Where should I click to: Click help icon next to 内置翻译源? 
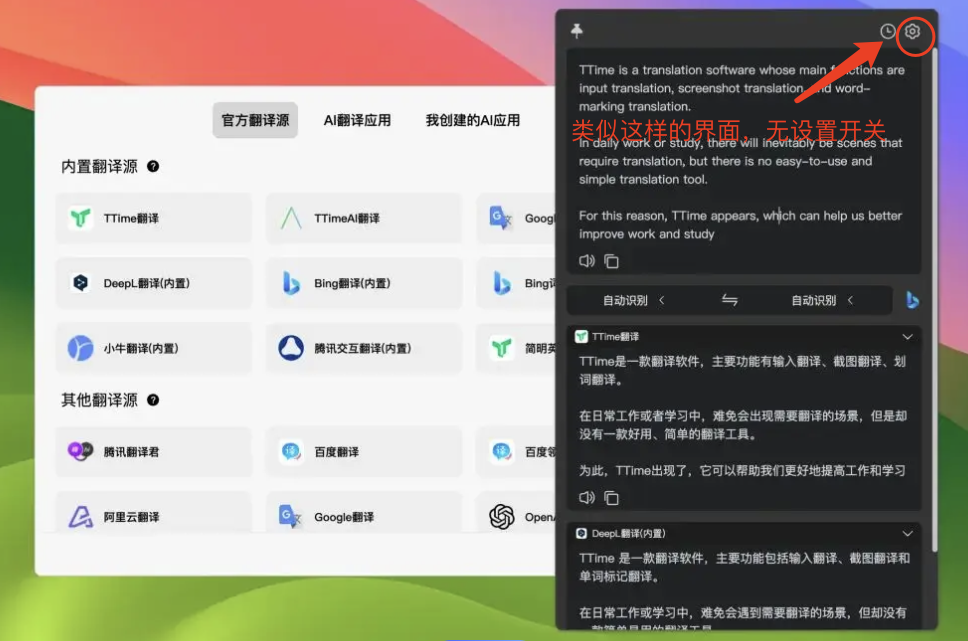click(x=153, y=167)
